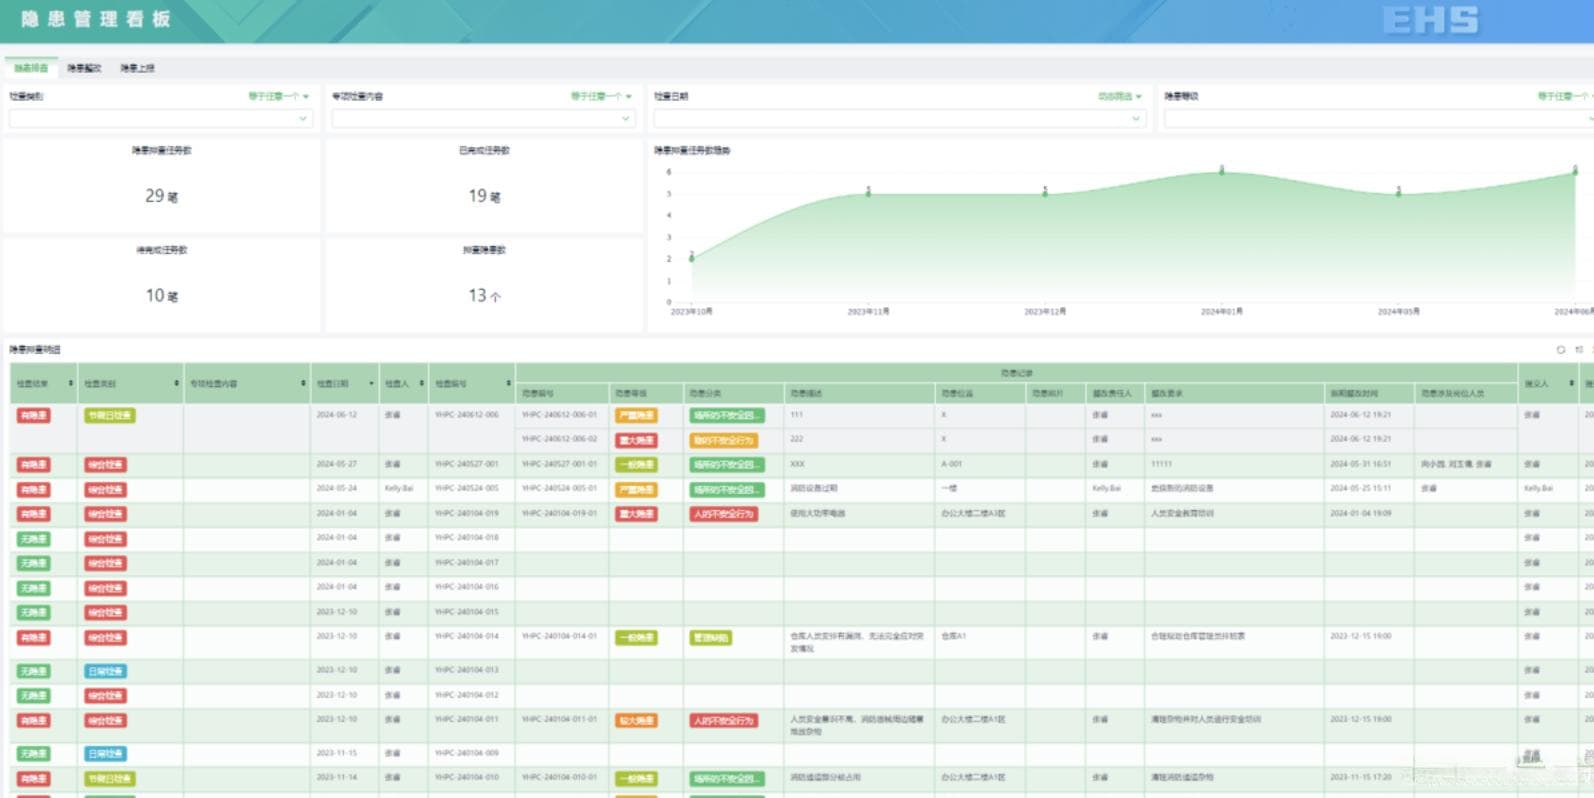Open the 检查日期 filter dropdown field
Screen dimensions: 1594x798
coord(900,118)
